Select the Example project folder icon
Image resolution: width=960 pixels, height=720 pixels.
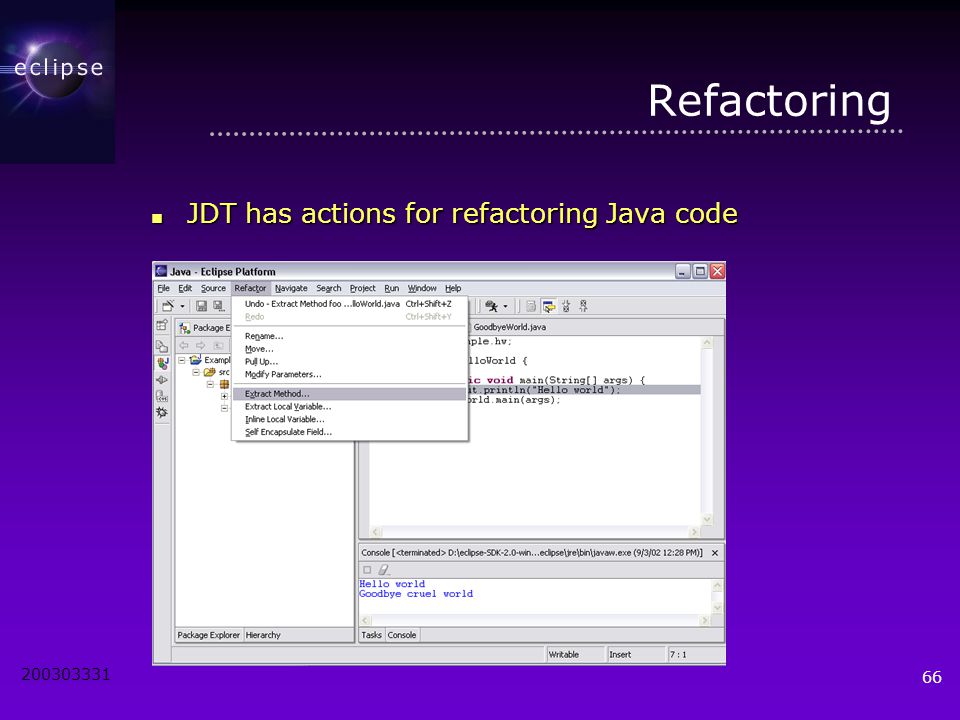coord(196,360)
